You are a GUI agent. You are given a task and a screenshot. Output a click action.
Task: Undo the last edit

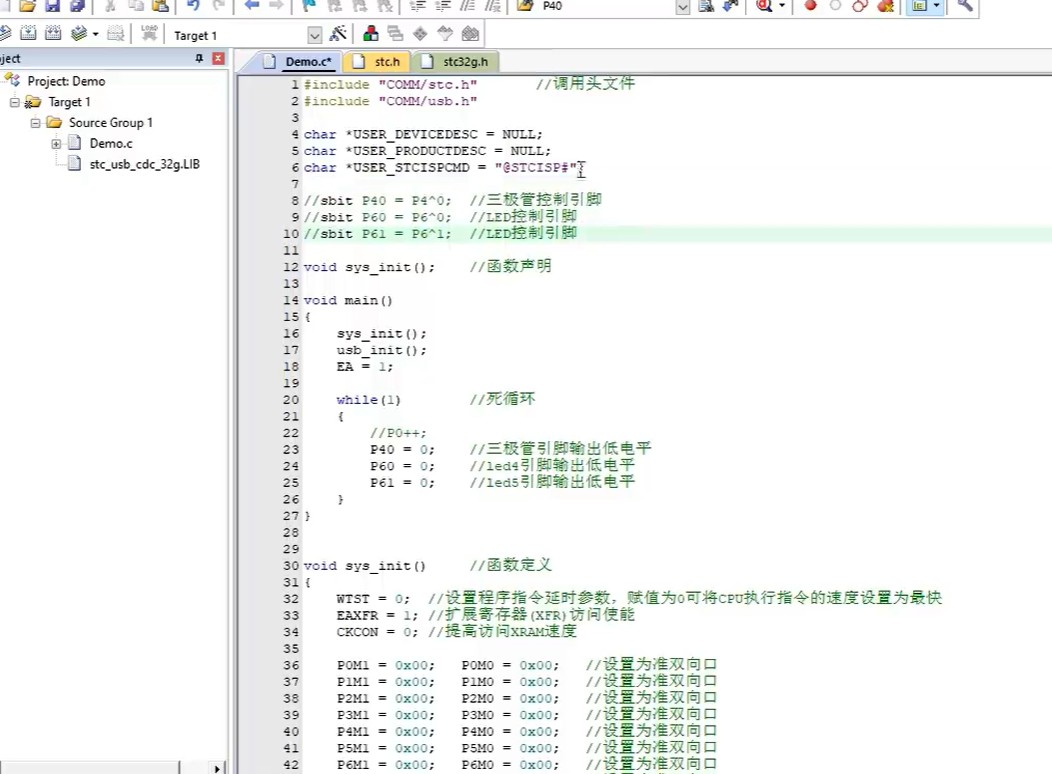point(193,6)
